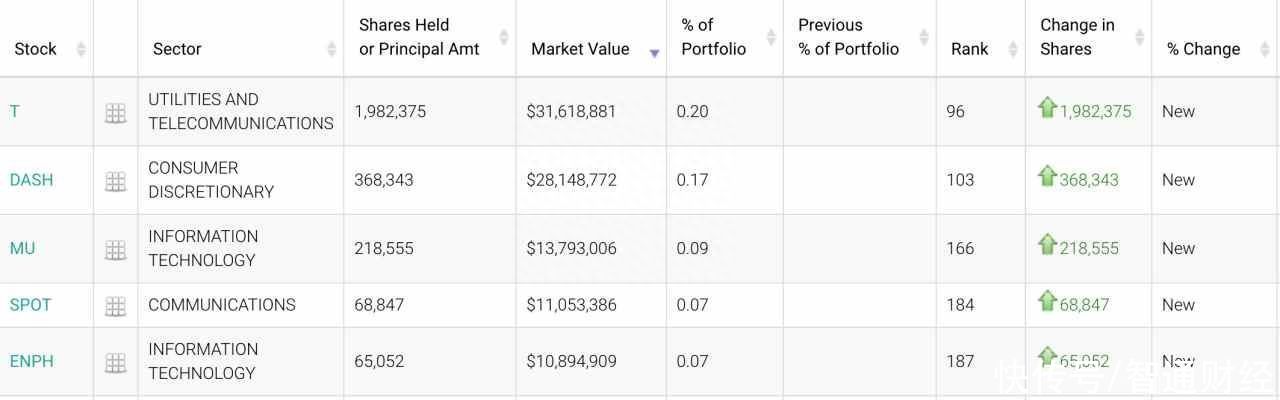
Task: Sort by Shares Held or Principal Amt
Action: [419, 37]
